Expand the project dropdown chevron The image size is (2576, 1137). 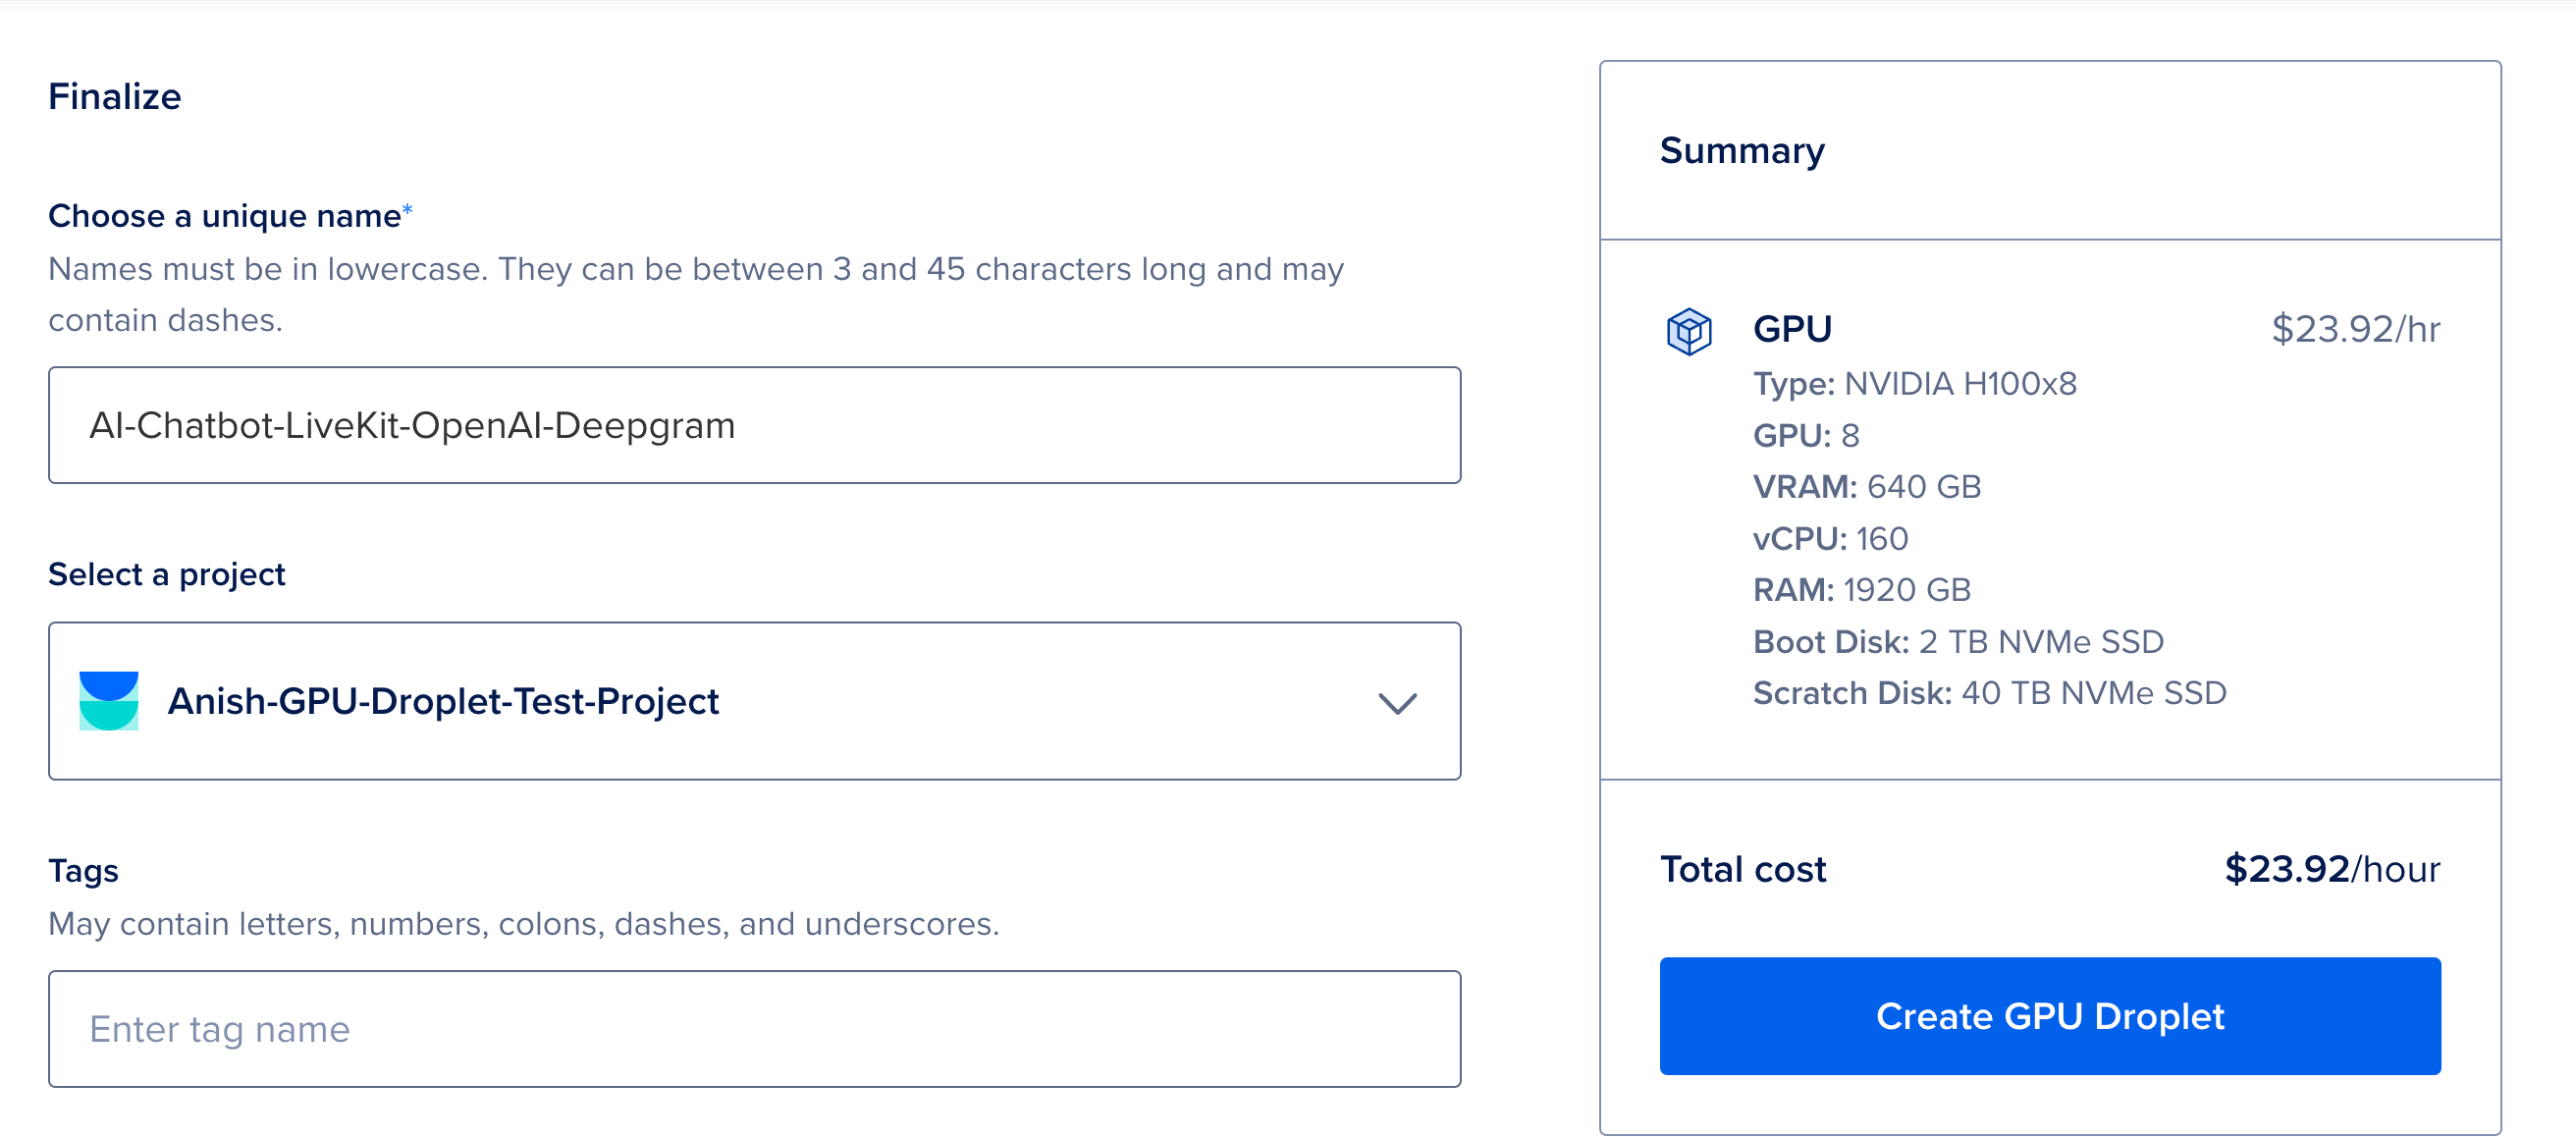(x=1397, y=703)
